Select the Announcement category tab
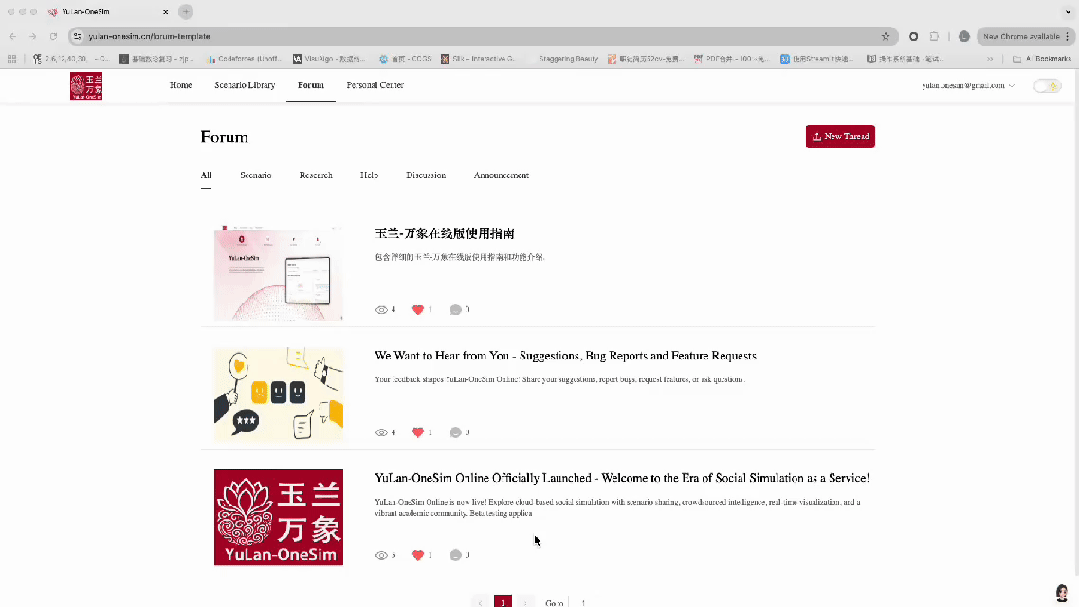The width and height of the screenshot is (1079, 607). (x=501, y=175)
